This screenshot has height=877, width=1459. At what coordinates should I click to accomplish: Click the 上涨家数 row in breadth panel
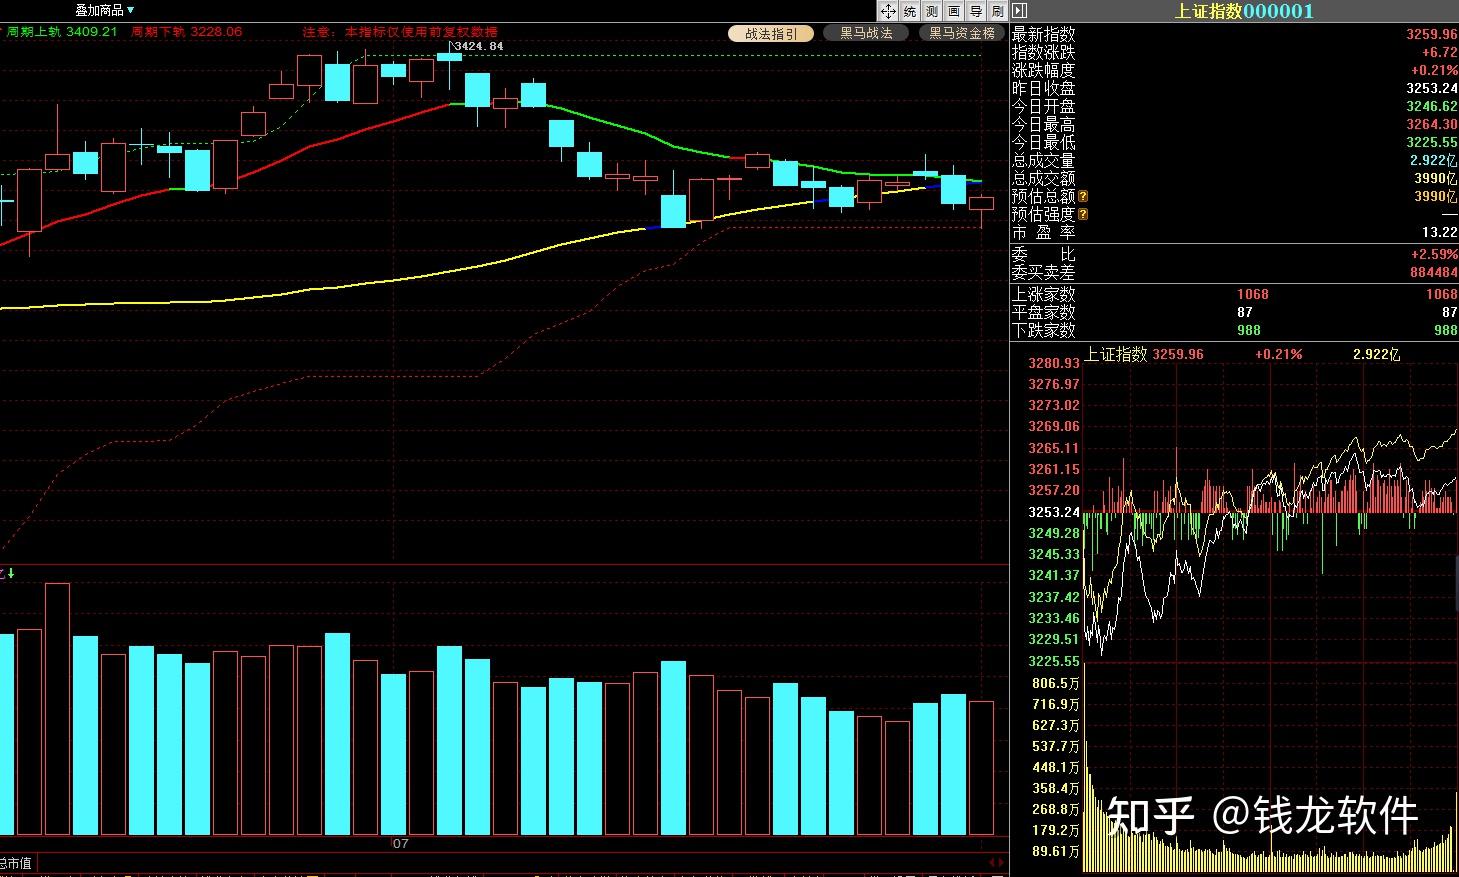[x=1043, y=294]
